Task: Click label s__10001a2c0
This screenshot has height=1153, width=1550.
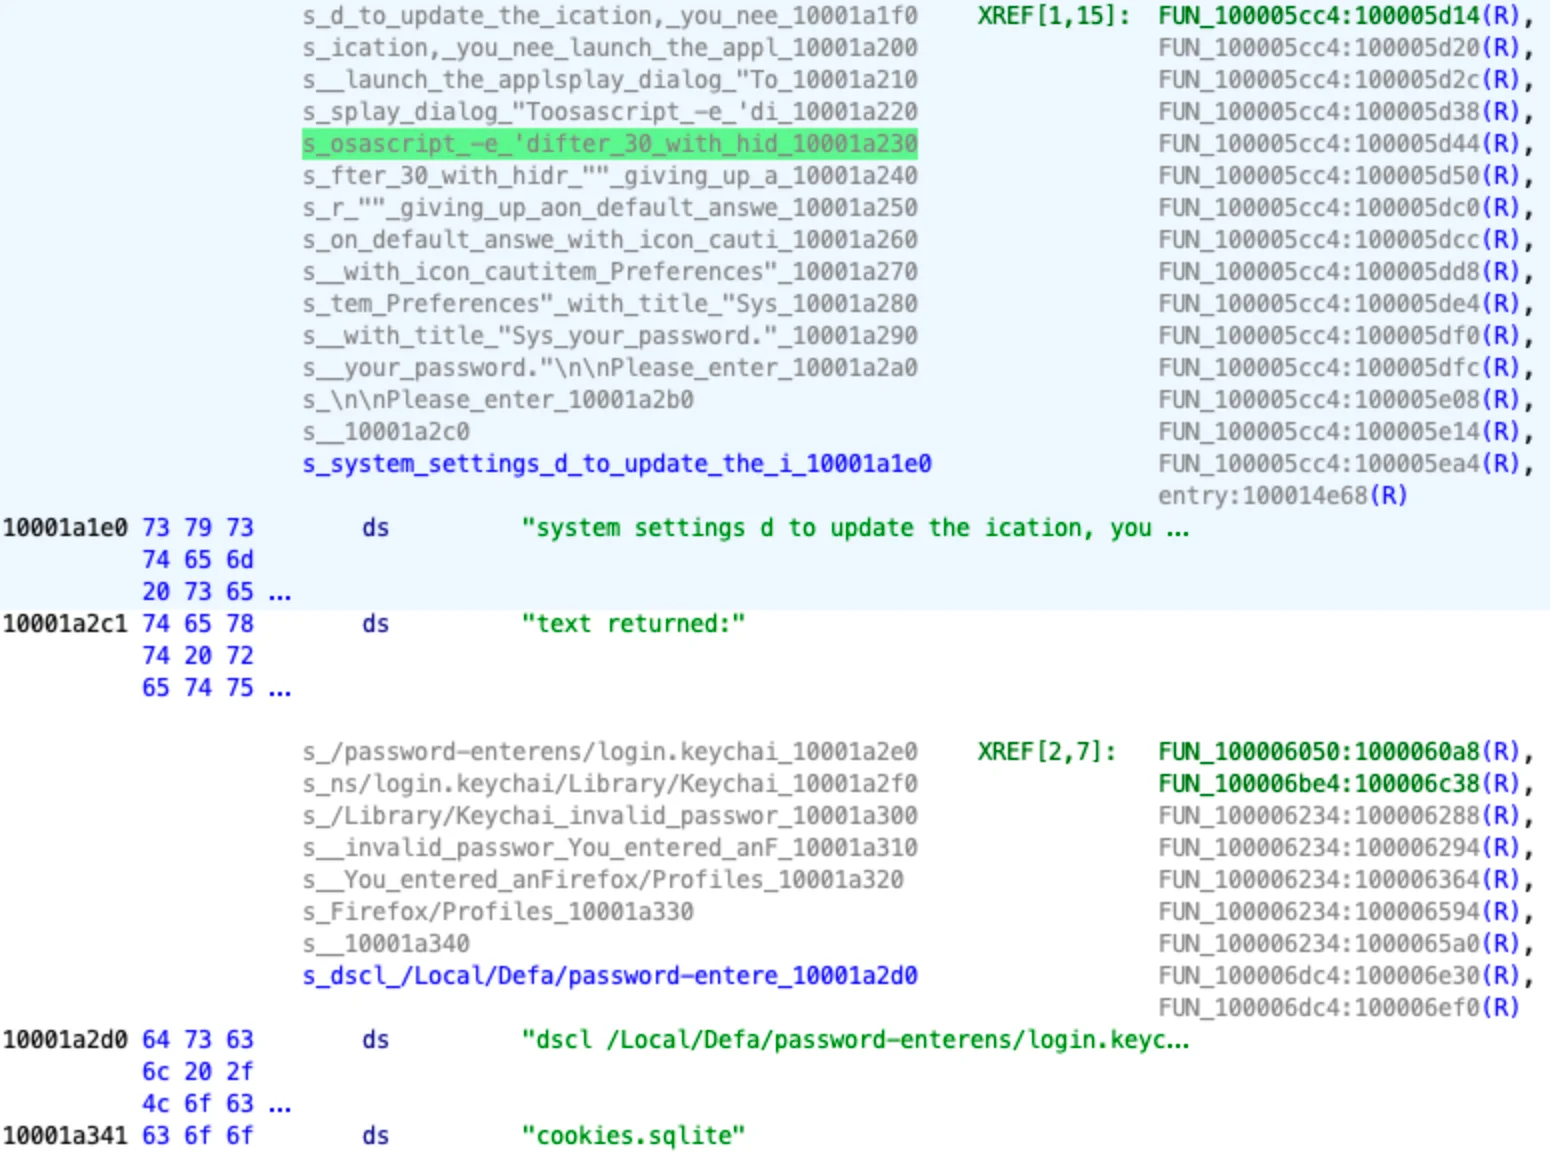Action: pos(386,432)
